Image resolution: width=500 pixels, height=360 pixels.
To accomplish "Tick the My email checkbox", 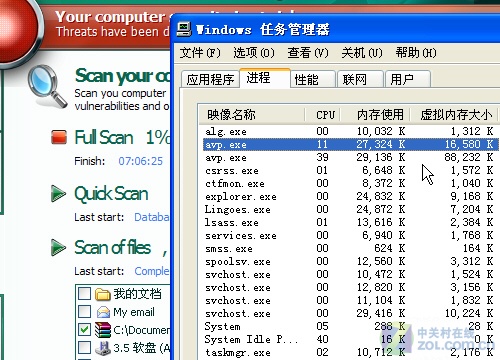I will click(84, 312).
